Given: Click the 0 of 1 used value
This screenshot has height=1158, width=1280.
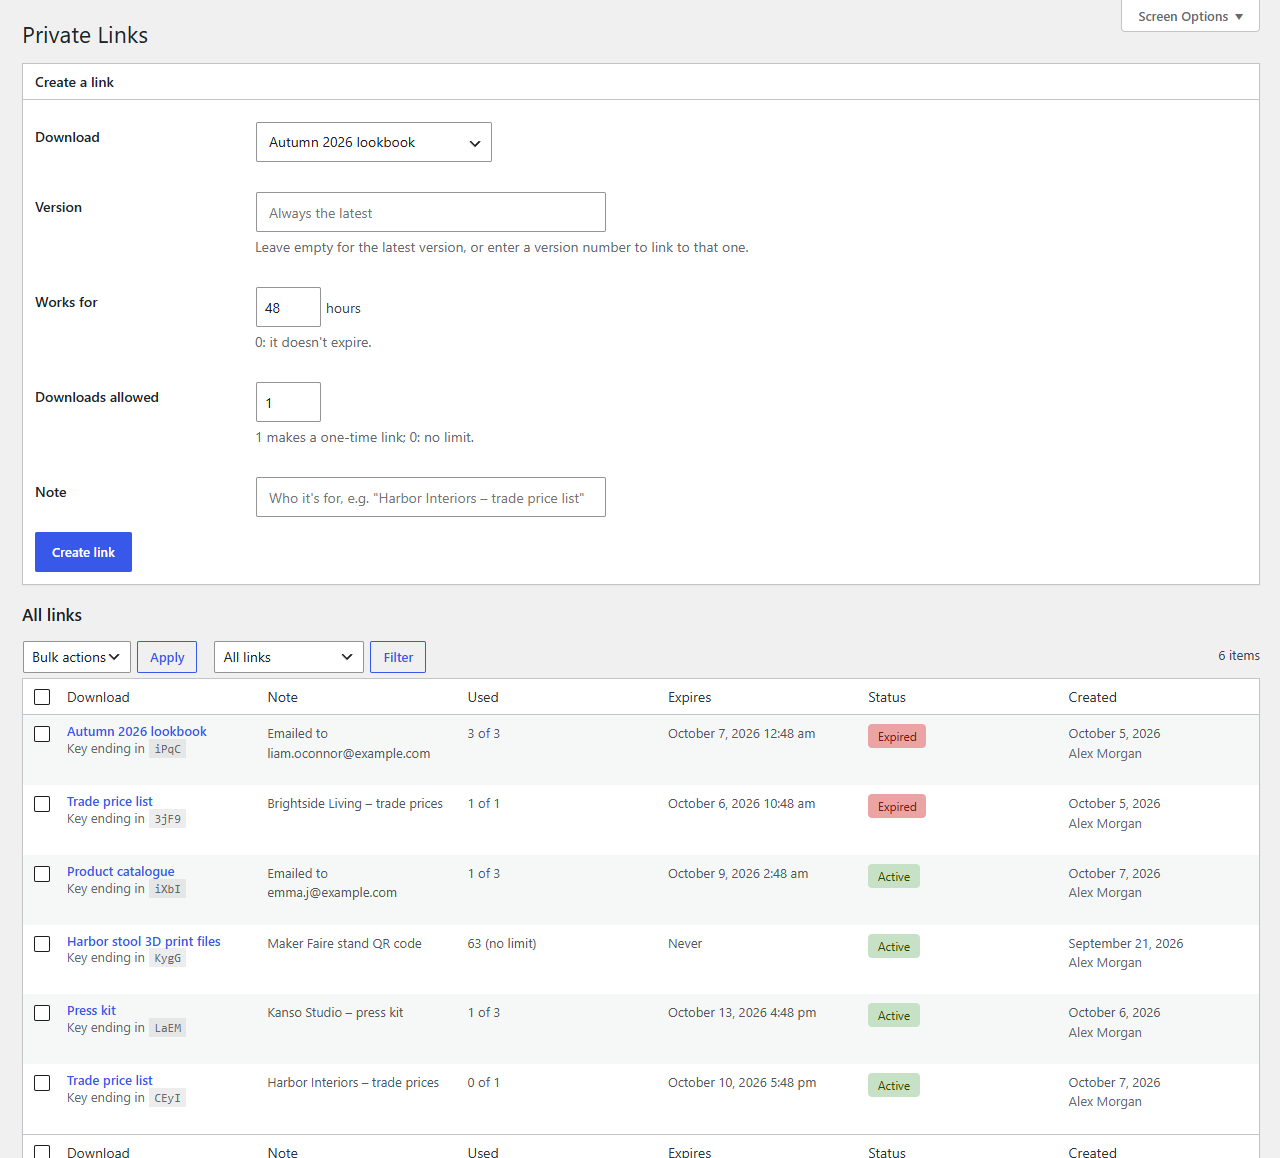Looking at the screenshot, I should click(x=484, y=1082).
